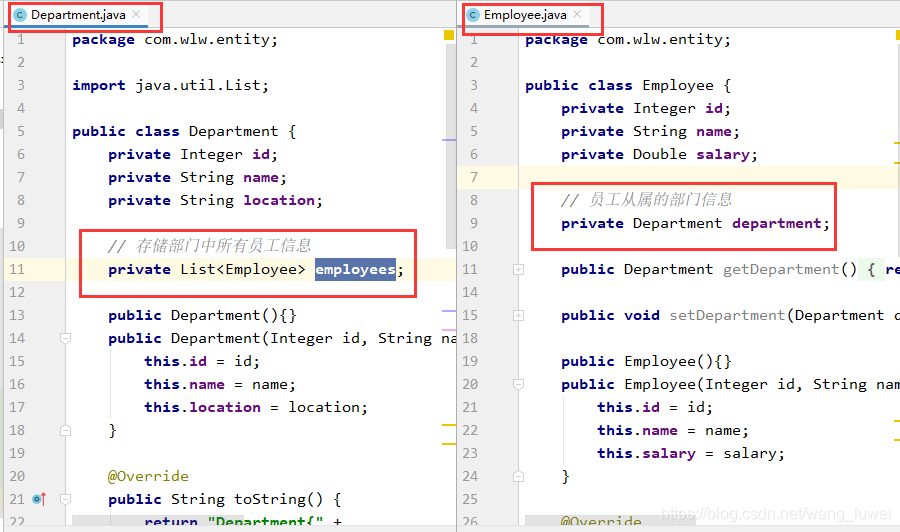
Task: Click the line number 11 in Department gutter
Action: pyautogui.click(x=17, y=270)
